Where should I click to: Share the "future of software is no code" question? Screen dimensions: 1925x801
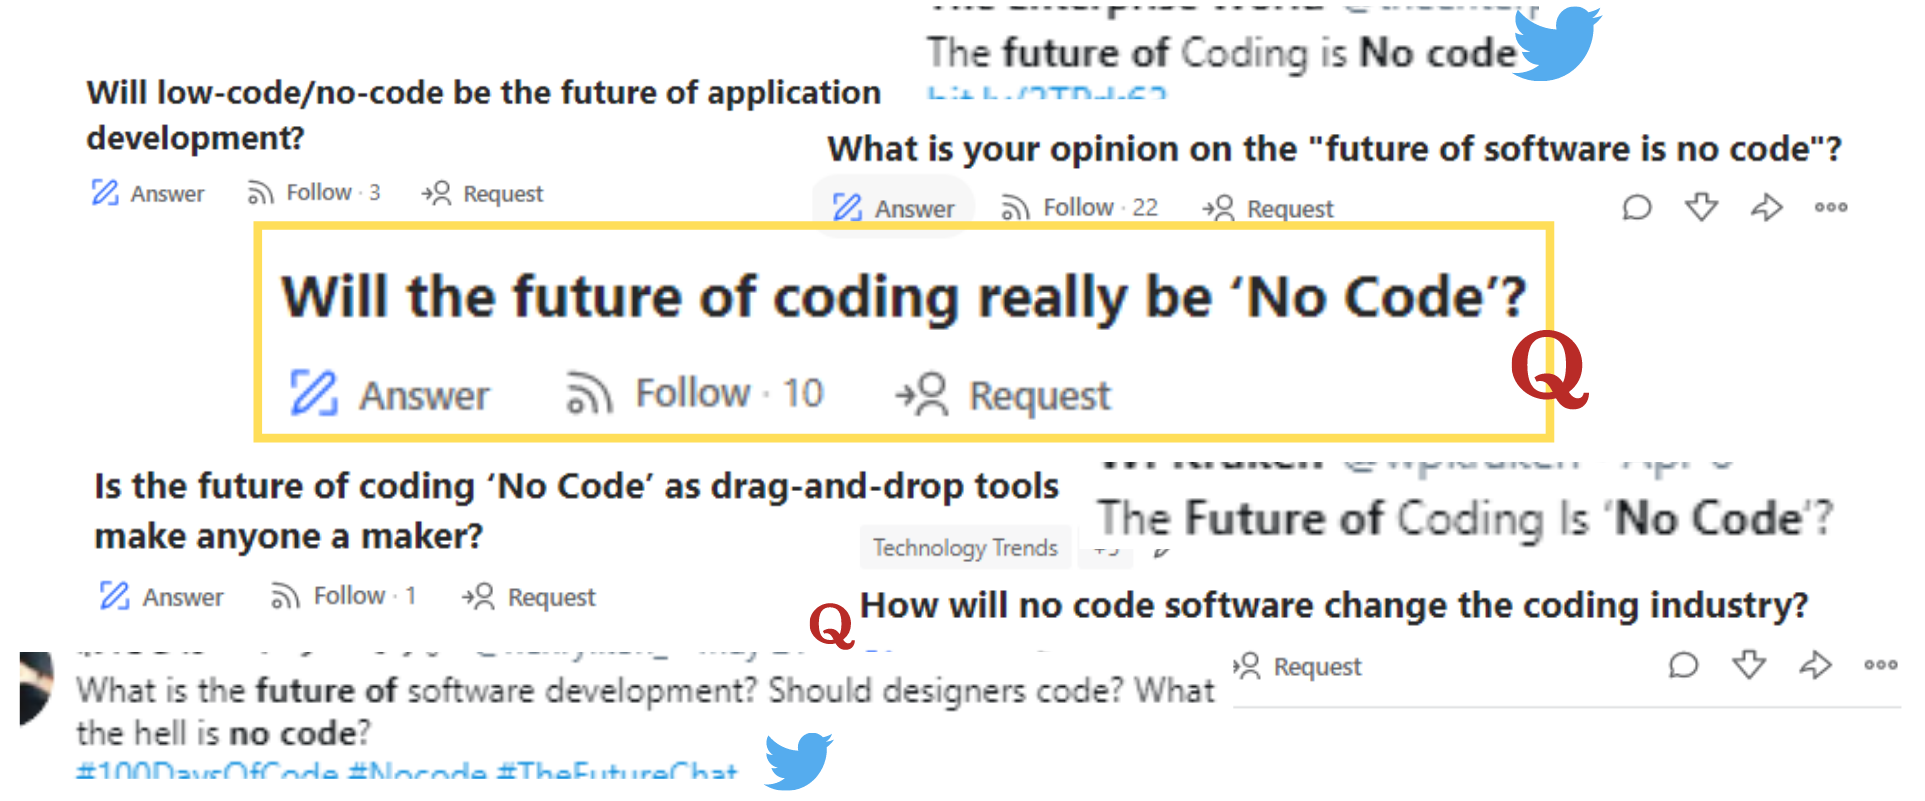1767,207
